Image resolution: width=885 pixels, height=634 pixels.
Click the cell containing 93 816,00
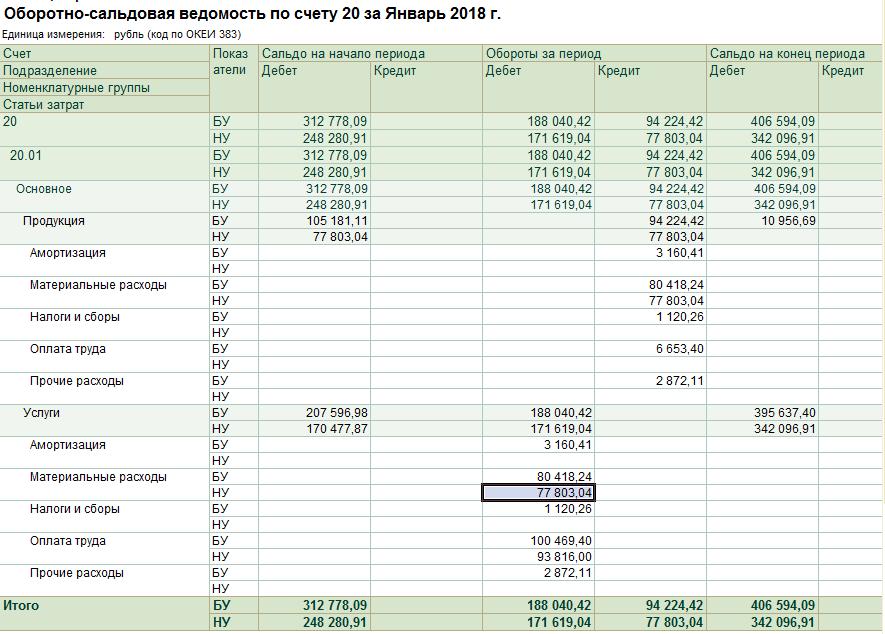click(562, 557)
